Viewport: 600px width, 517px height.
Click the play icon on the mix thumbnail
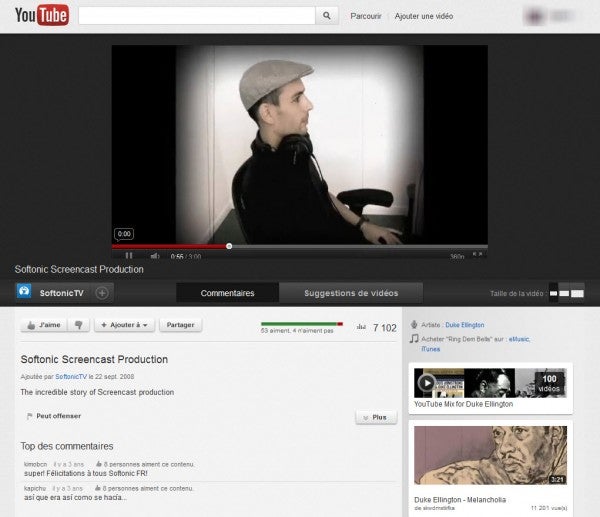point(427,383)
